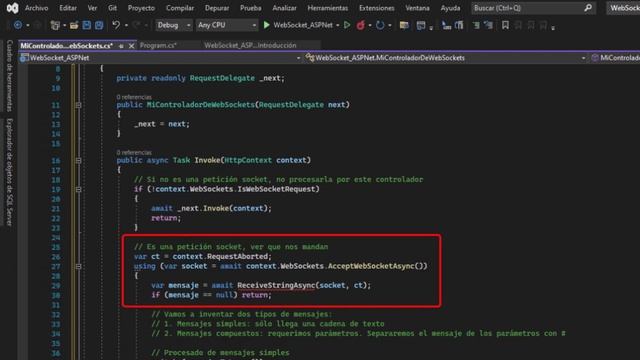Open the Ayuda menu

tap(450, 8)
